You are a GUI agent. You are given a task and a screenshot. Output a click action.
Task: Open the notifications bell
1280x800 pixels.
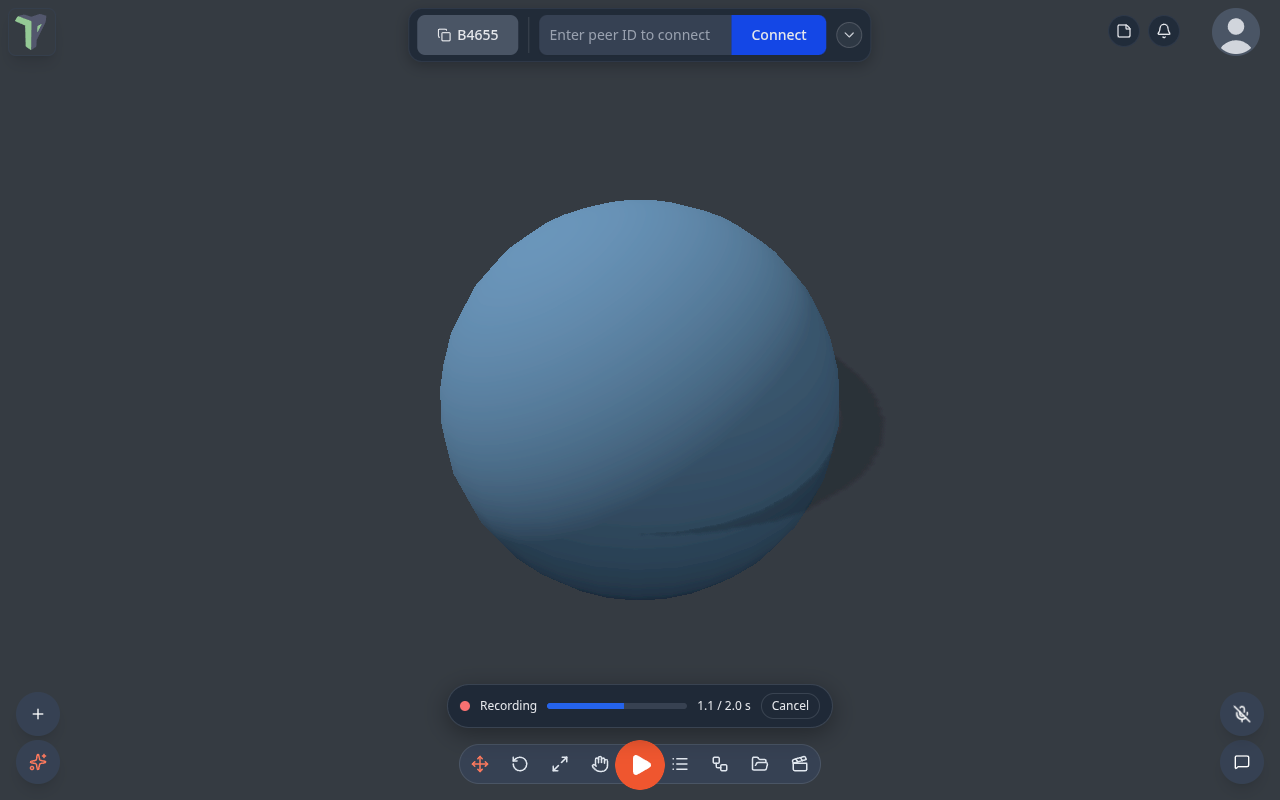click(1164, 31)
